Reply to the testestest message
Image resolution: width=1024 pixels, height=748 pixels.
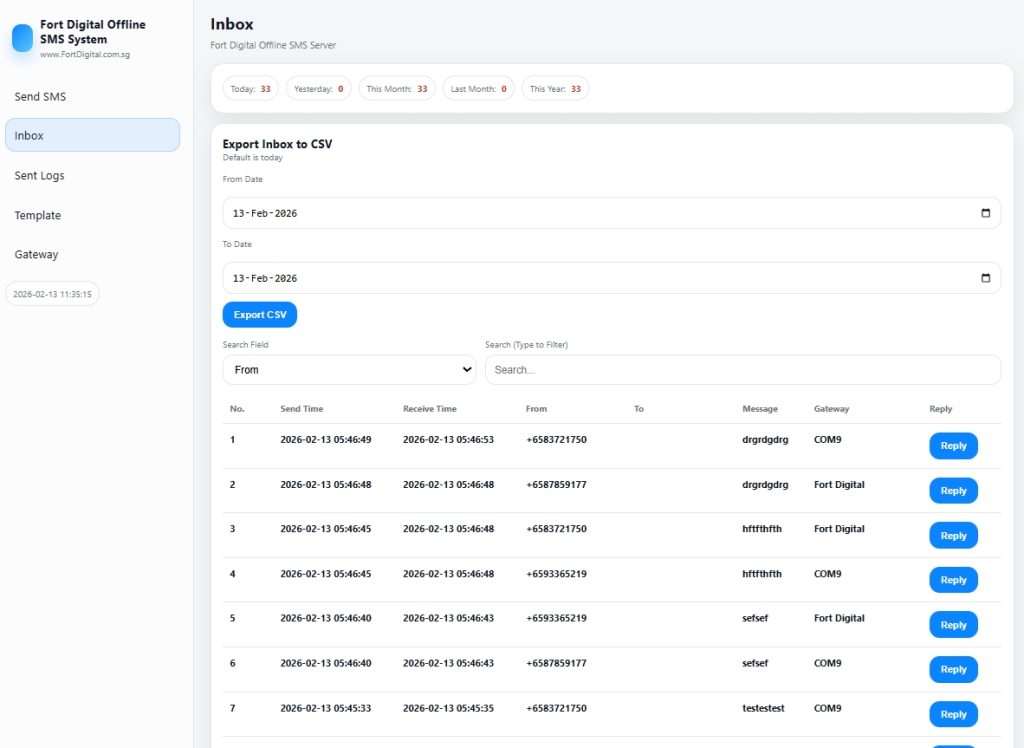pyautogui.click(x=953, y=714)
